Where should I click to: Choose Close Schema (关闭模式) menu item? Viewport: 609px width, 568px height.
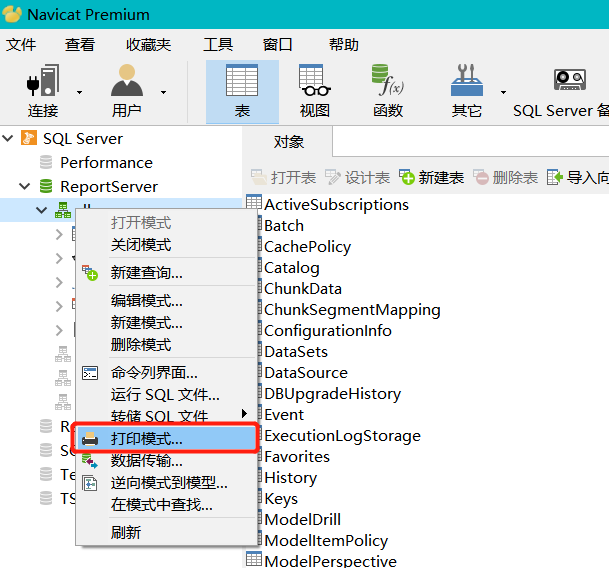click(166, 245)
